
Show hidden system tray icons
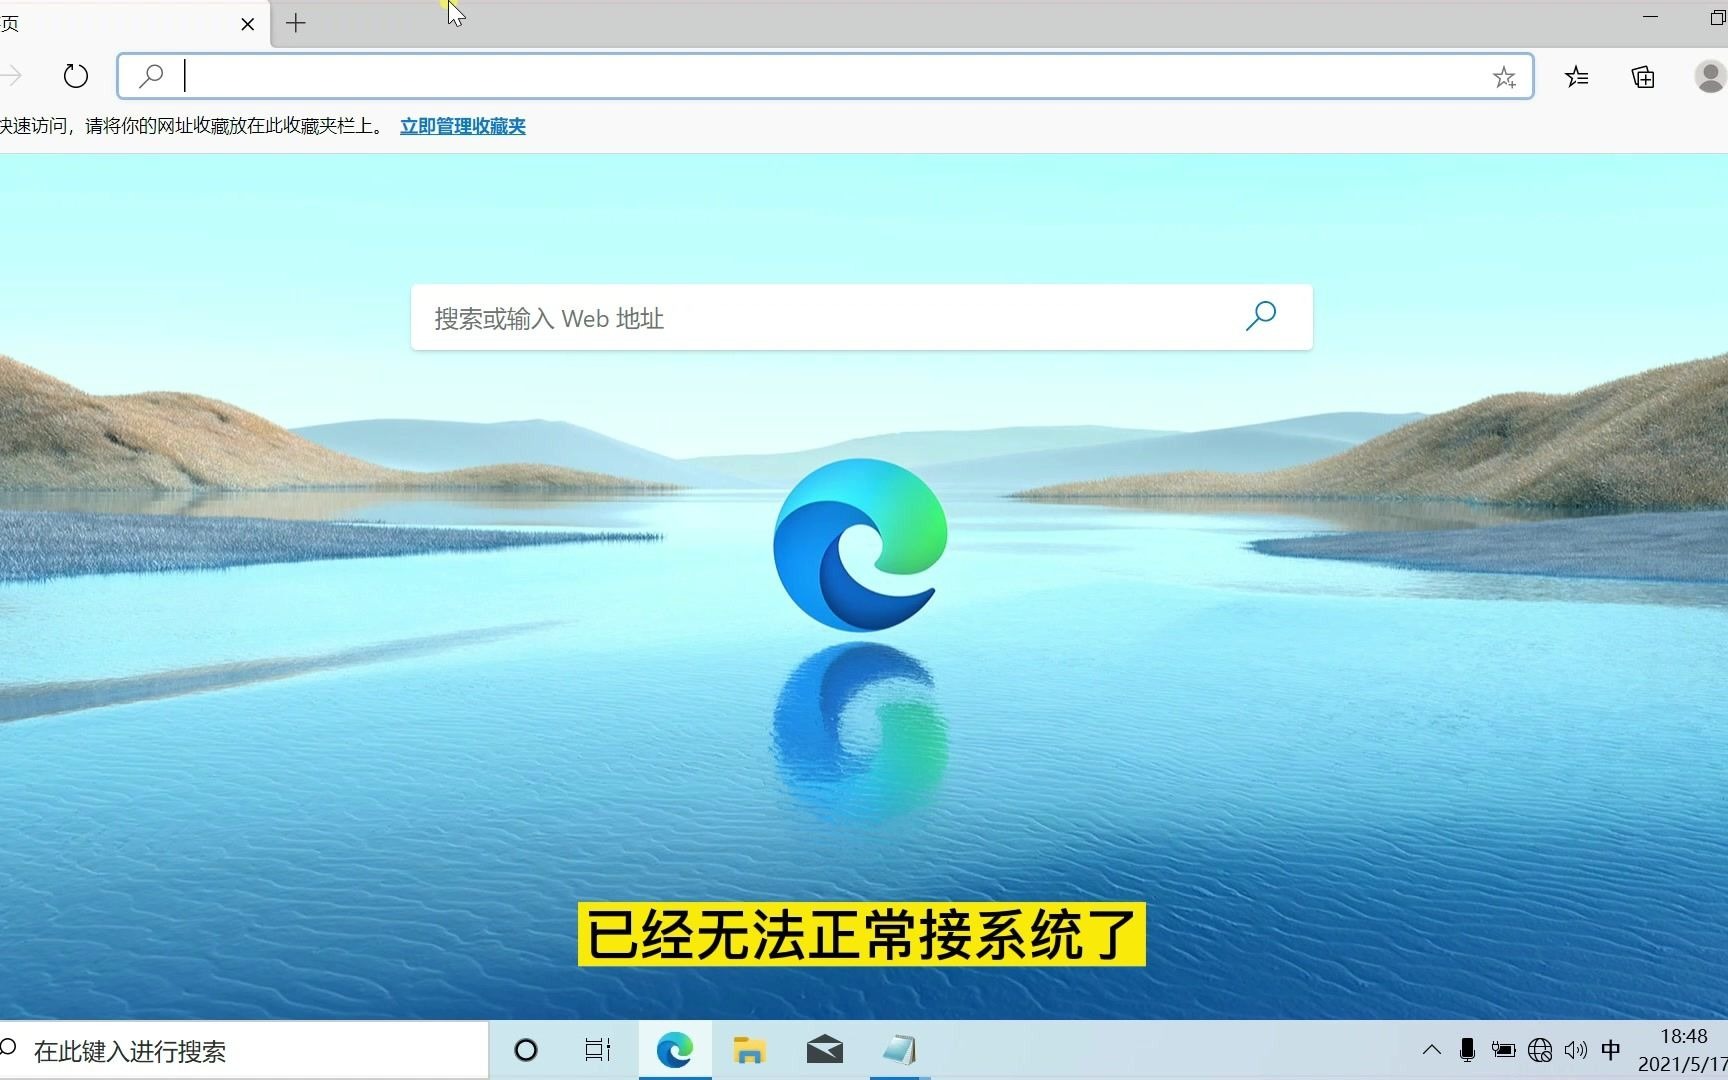click(1432, 1050)
